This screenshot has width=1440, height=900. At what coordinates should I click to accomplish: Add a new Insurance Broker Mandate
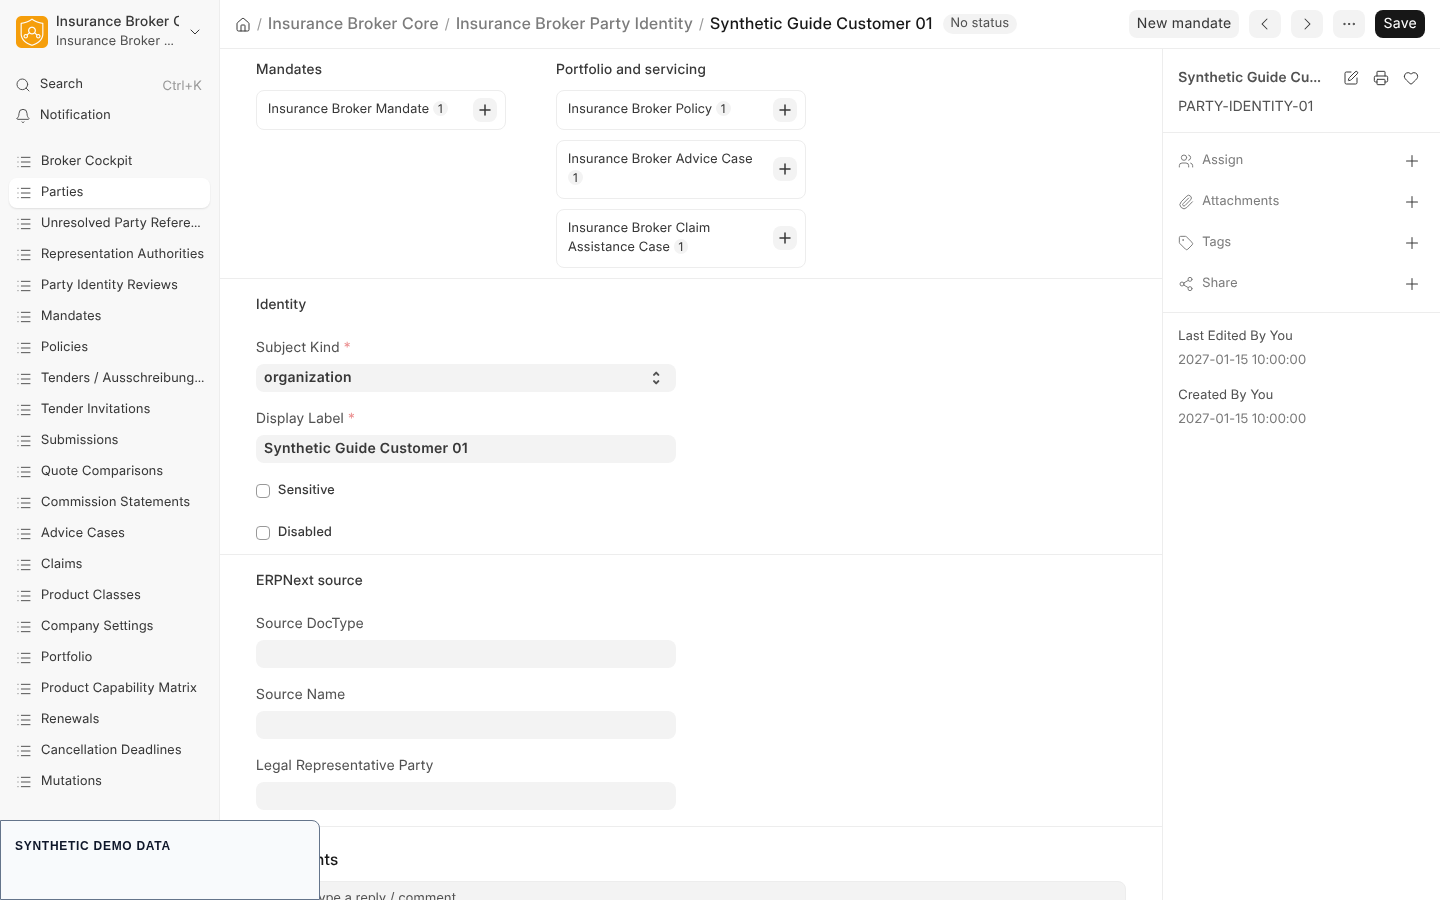(485, 110)
